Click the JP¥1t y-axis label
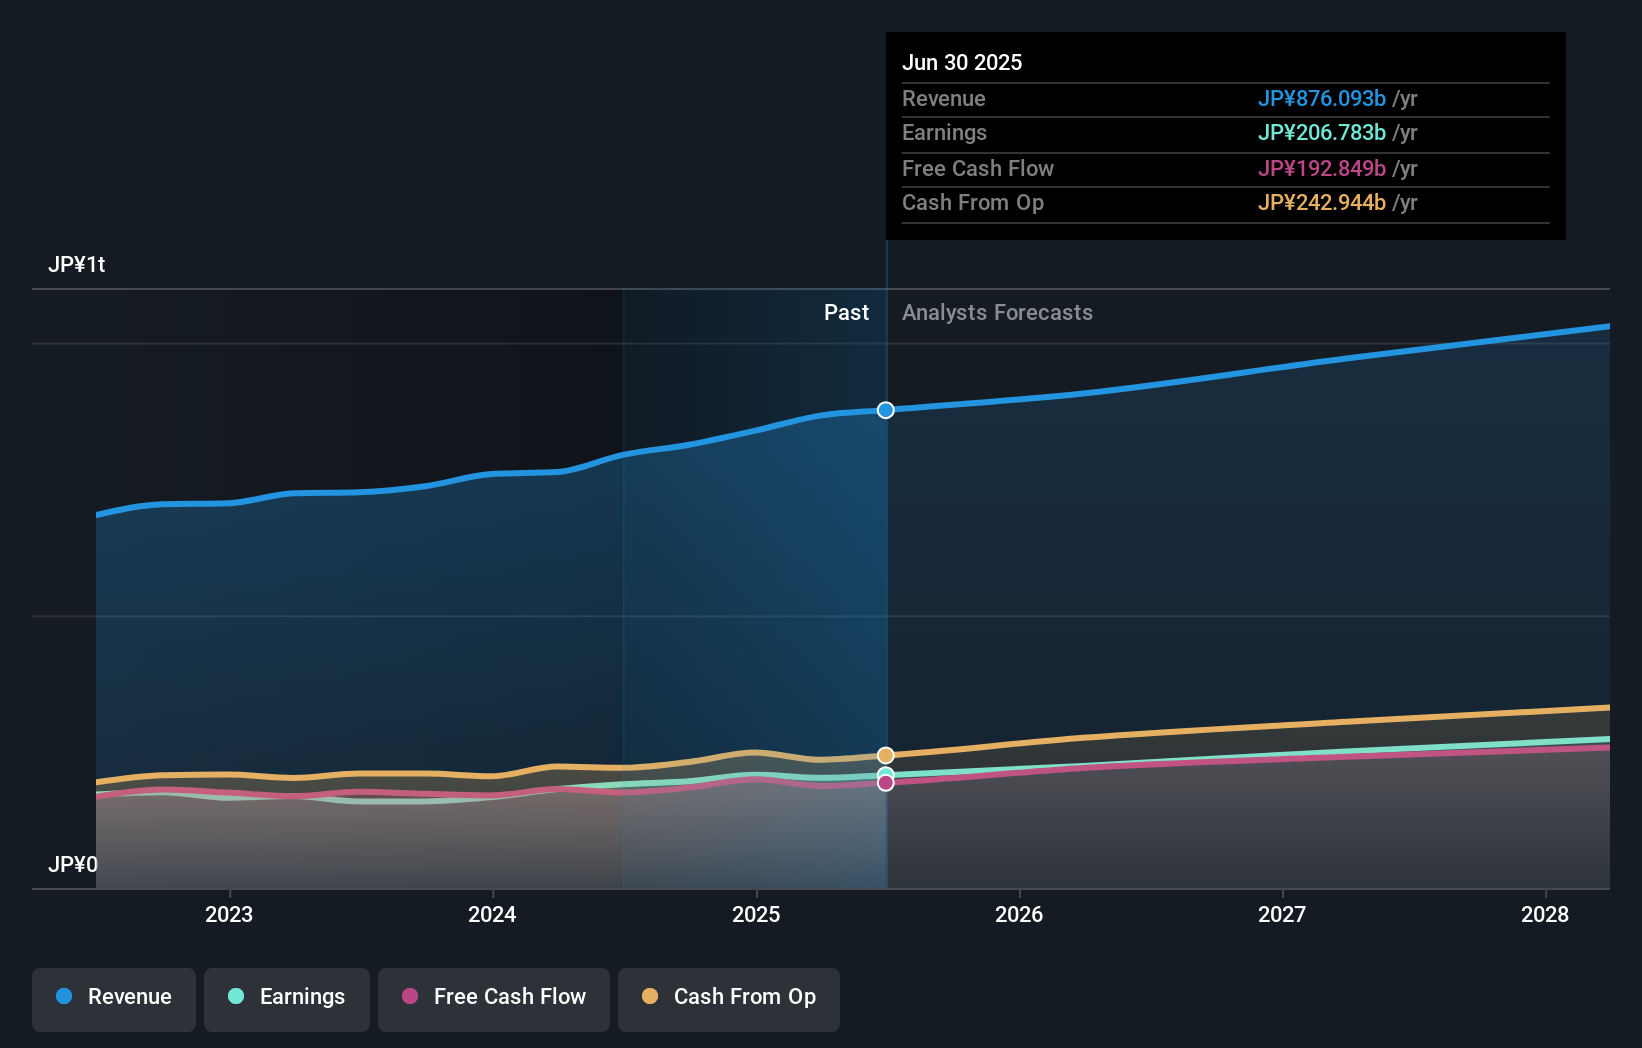Screen dimensions: 1642x1048 click(77, 264)
